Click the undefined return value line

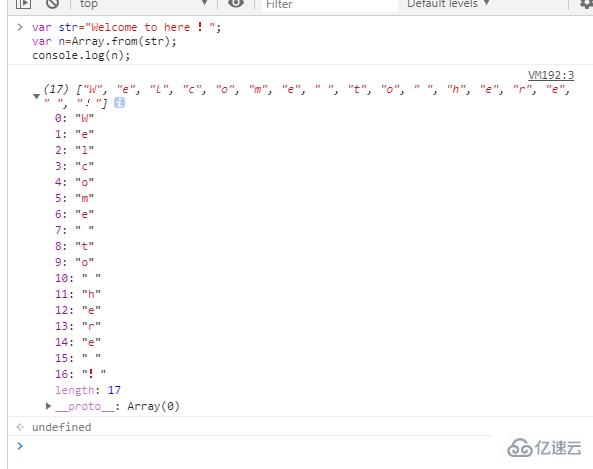click(62, 427)
